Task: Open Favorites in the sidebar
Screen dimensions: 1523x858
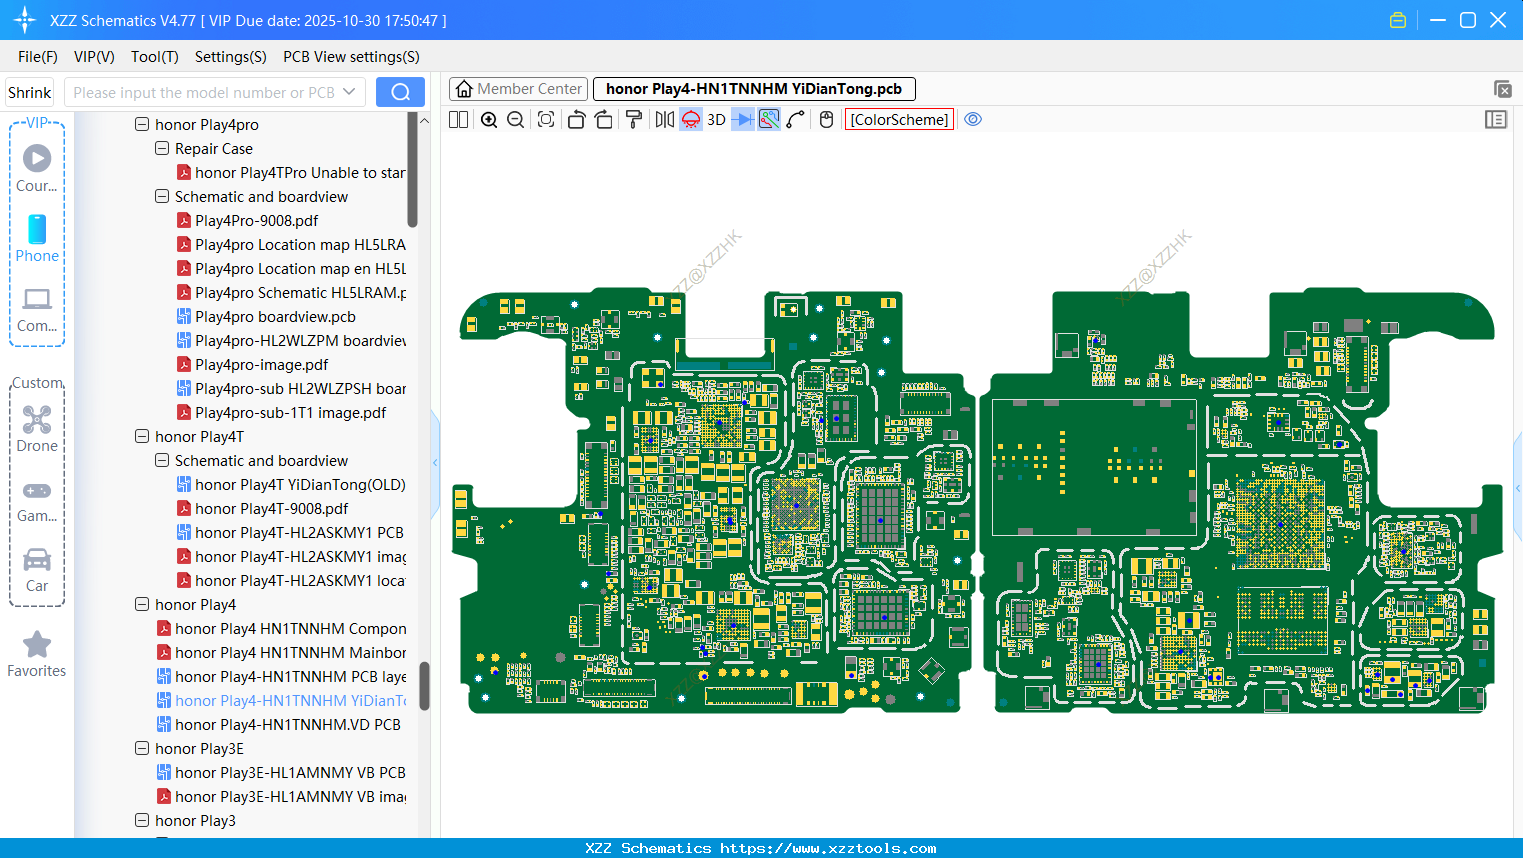Action: (x=37, y=654)
